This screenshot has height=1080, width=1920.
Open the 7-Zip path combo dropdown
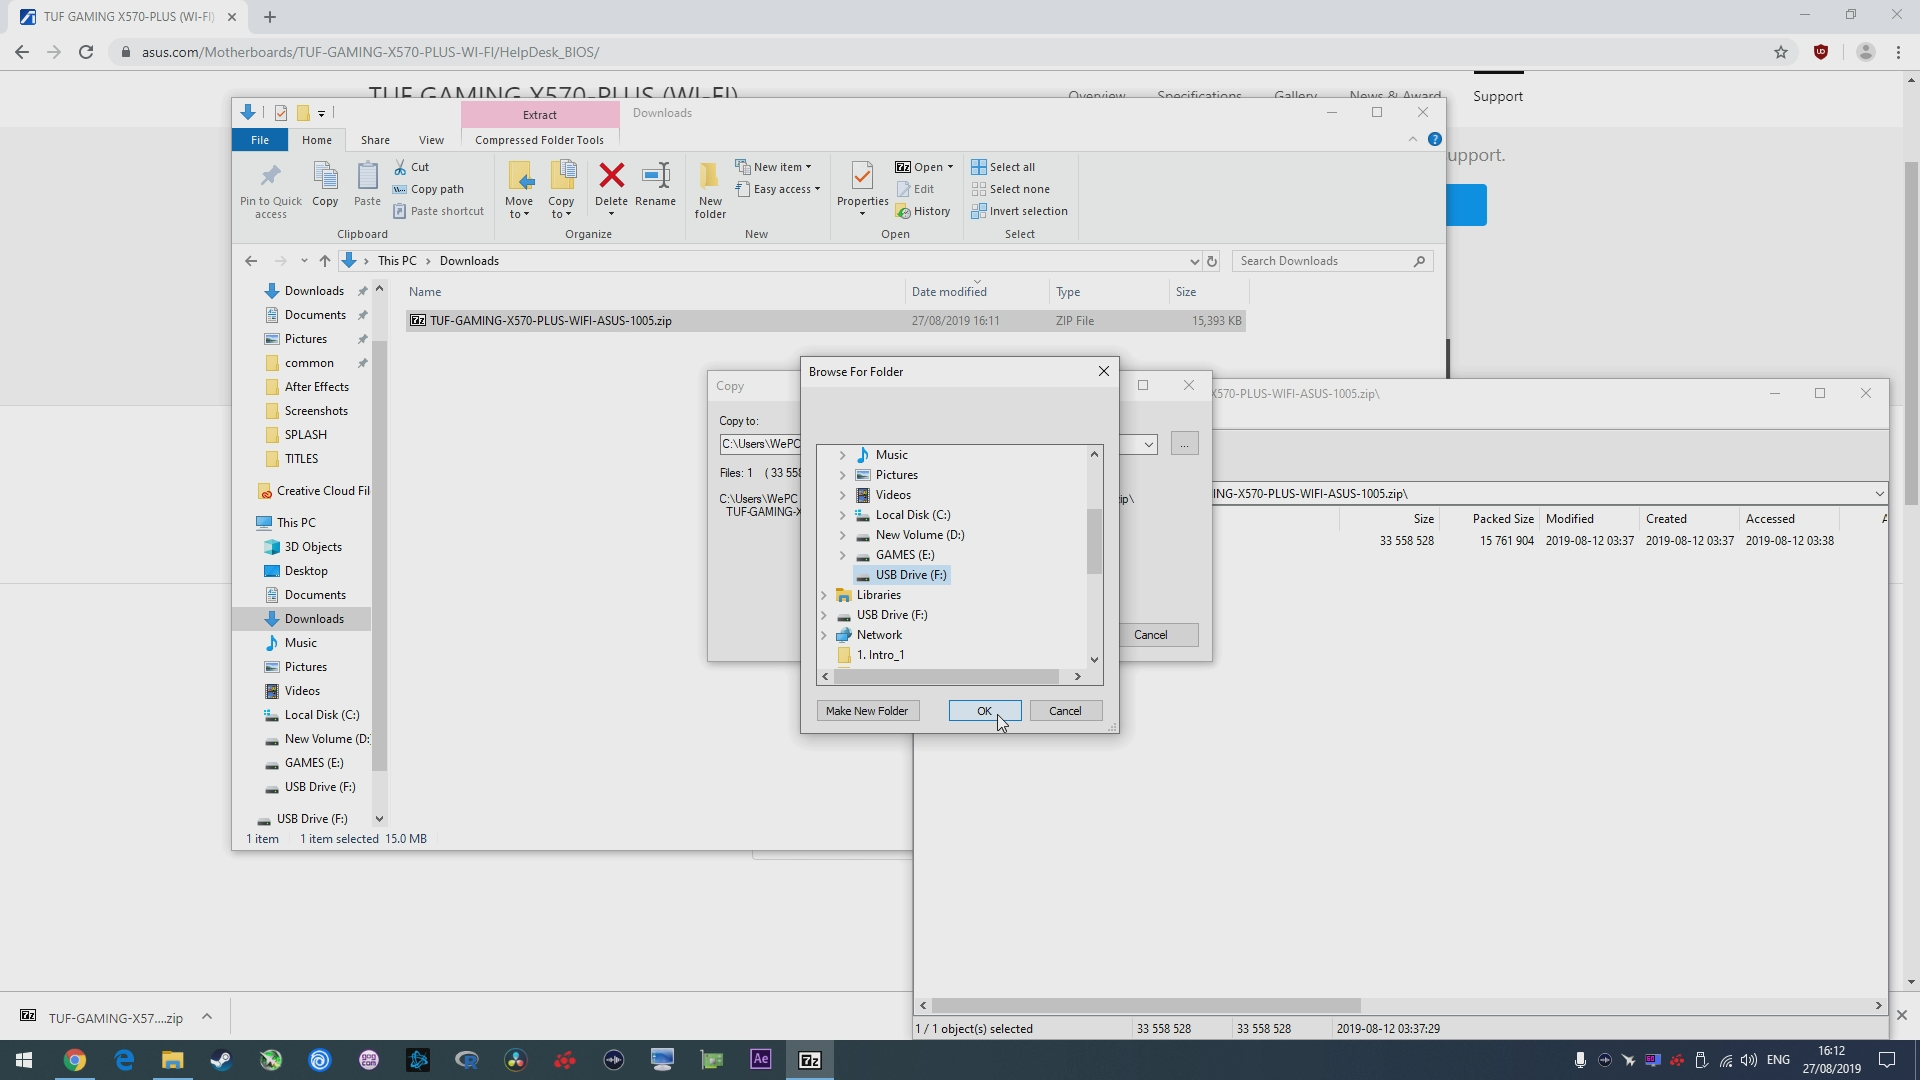[1879, 494]
